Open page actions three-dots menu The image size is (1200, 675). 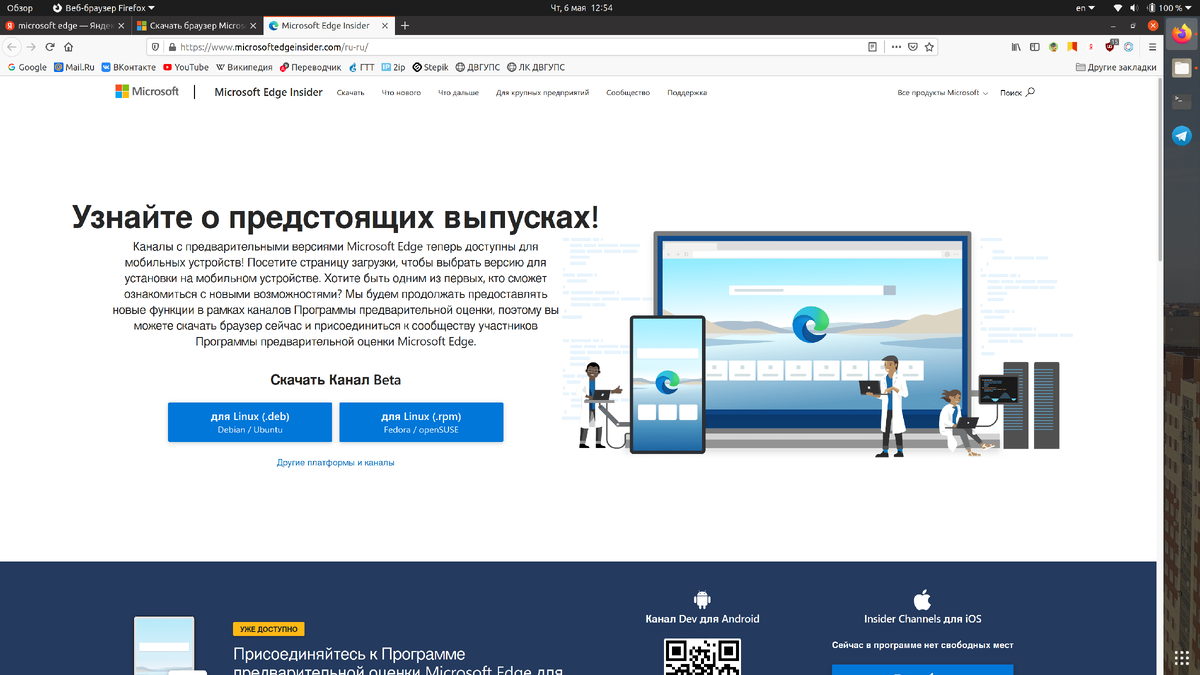tap(895, 47)
